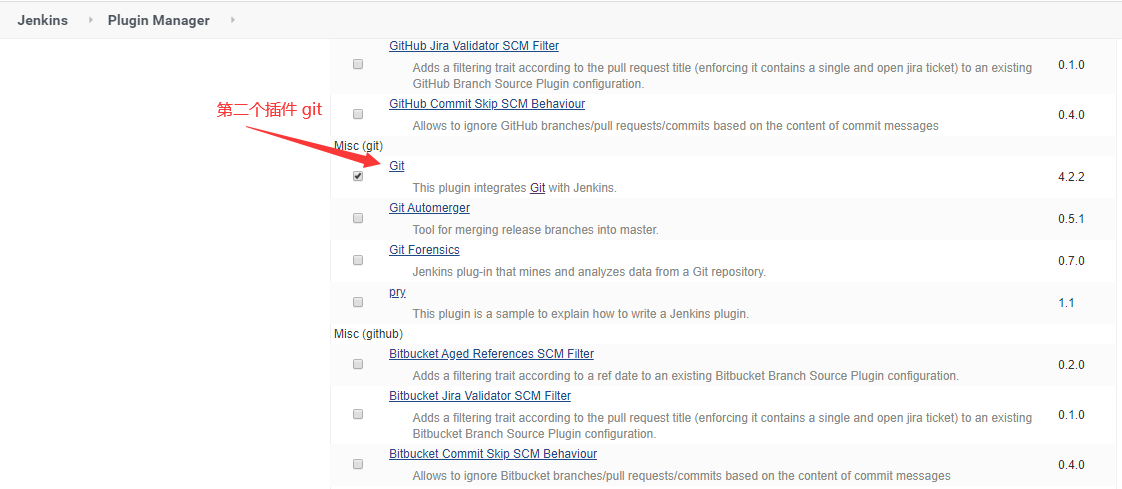Viewport: 1122px width, 489px height.
Task: Check the Bitbucket Aged References SCM Filter checkbox
Action: [358, 364]
